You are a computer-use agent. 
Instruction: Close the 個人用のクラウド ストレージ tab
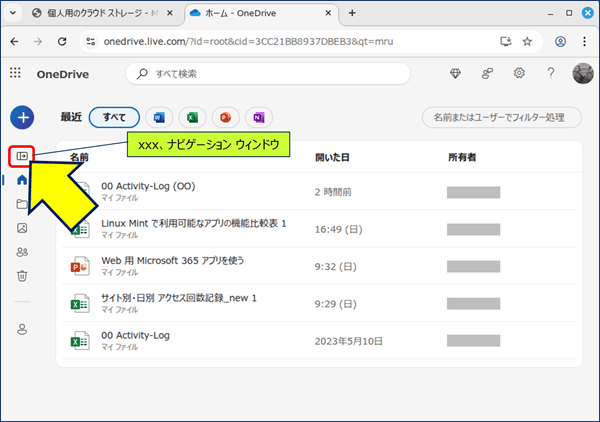tap(170, 13)
